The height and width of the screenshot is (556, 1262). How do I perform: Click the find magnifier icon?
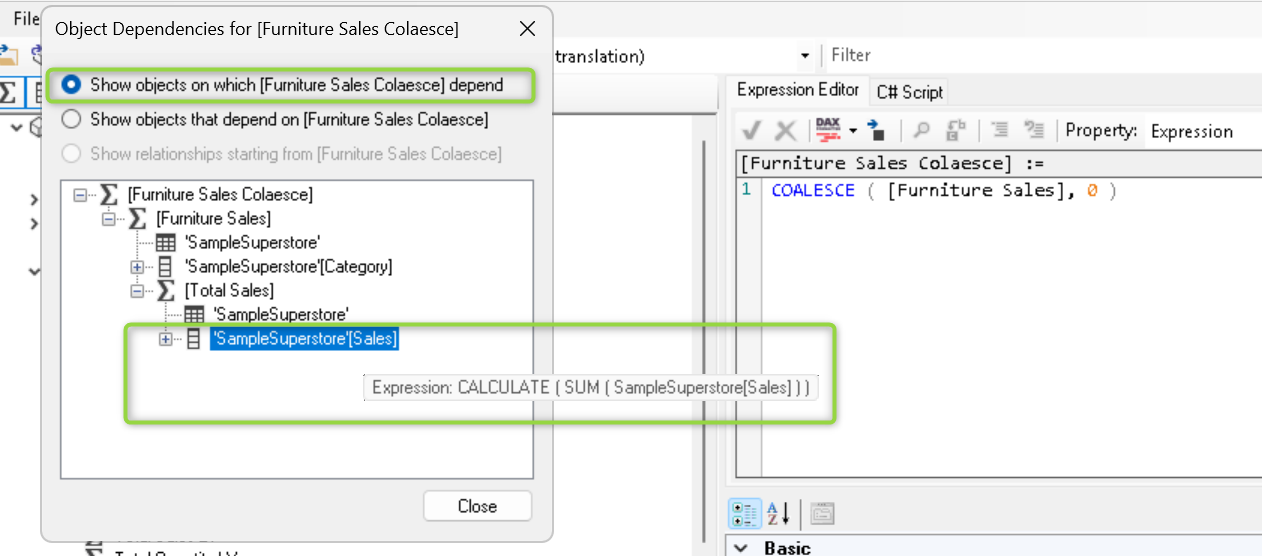click(922, 130)
